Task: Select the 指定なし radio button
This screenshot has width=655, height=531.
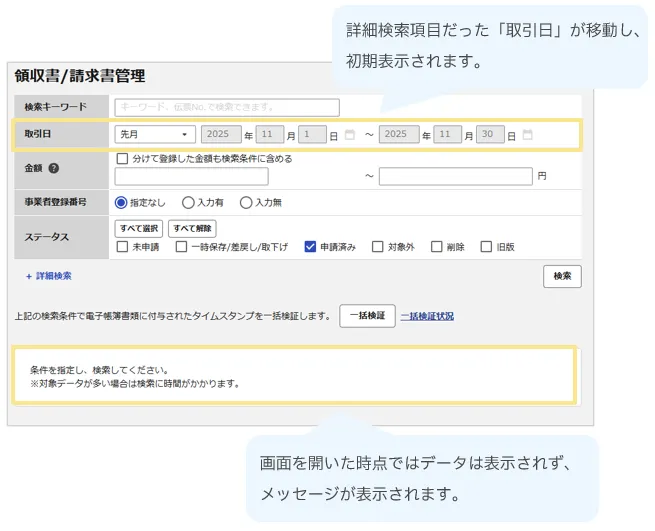Action: [122, 202]
